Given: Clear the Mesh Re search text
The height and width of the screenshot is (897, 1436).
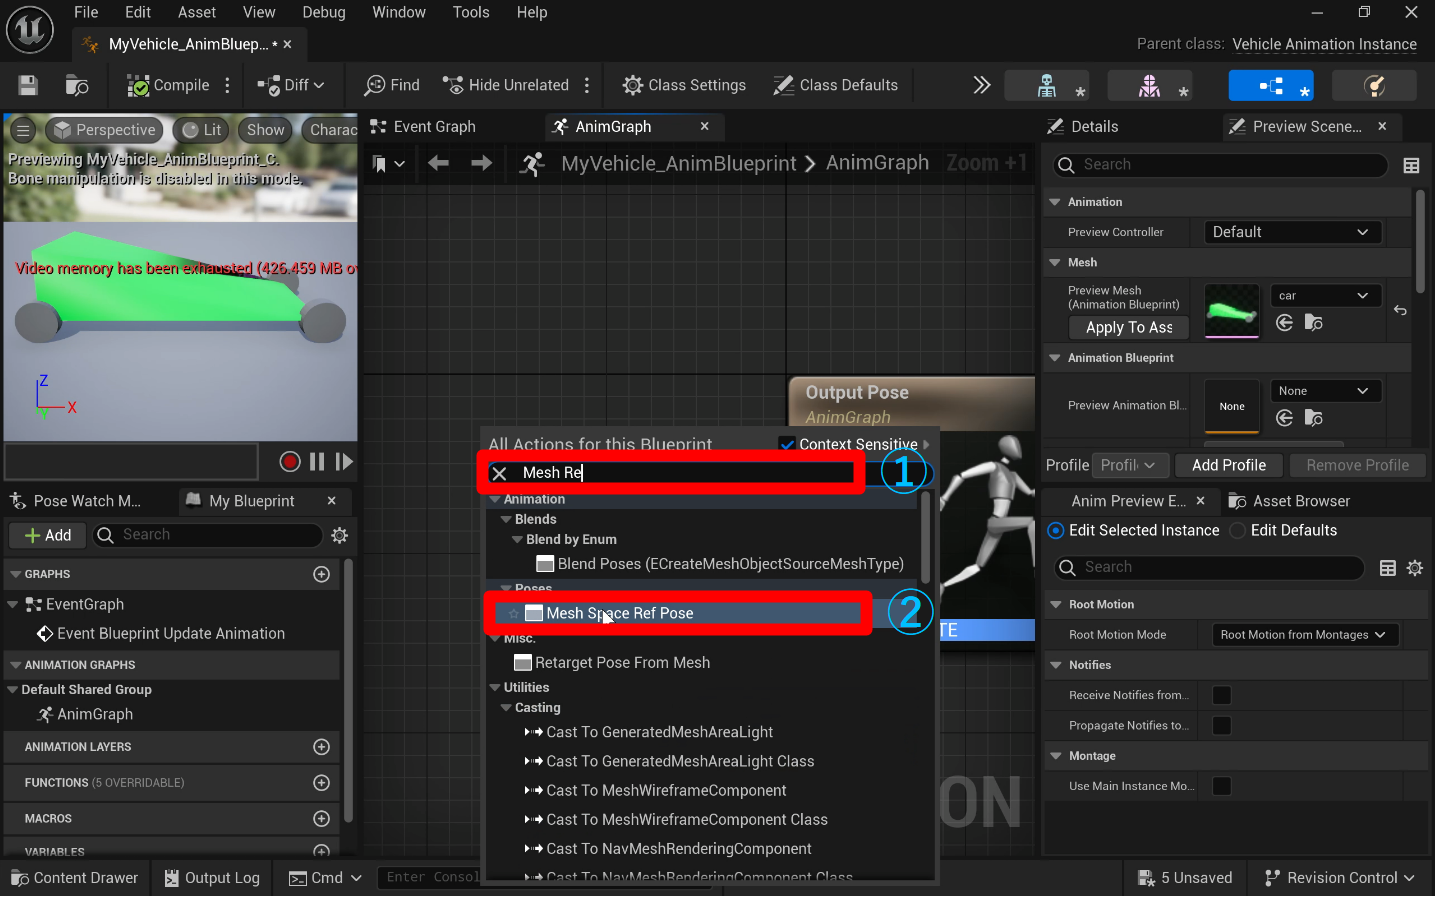Looking at the screenshot, I should click(x=500, y=473).
